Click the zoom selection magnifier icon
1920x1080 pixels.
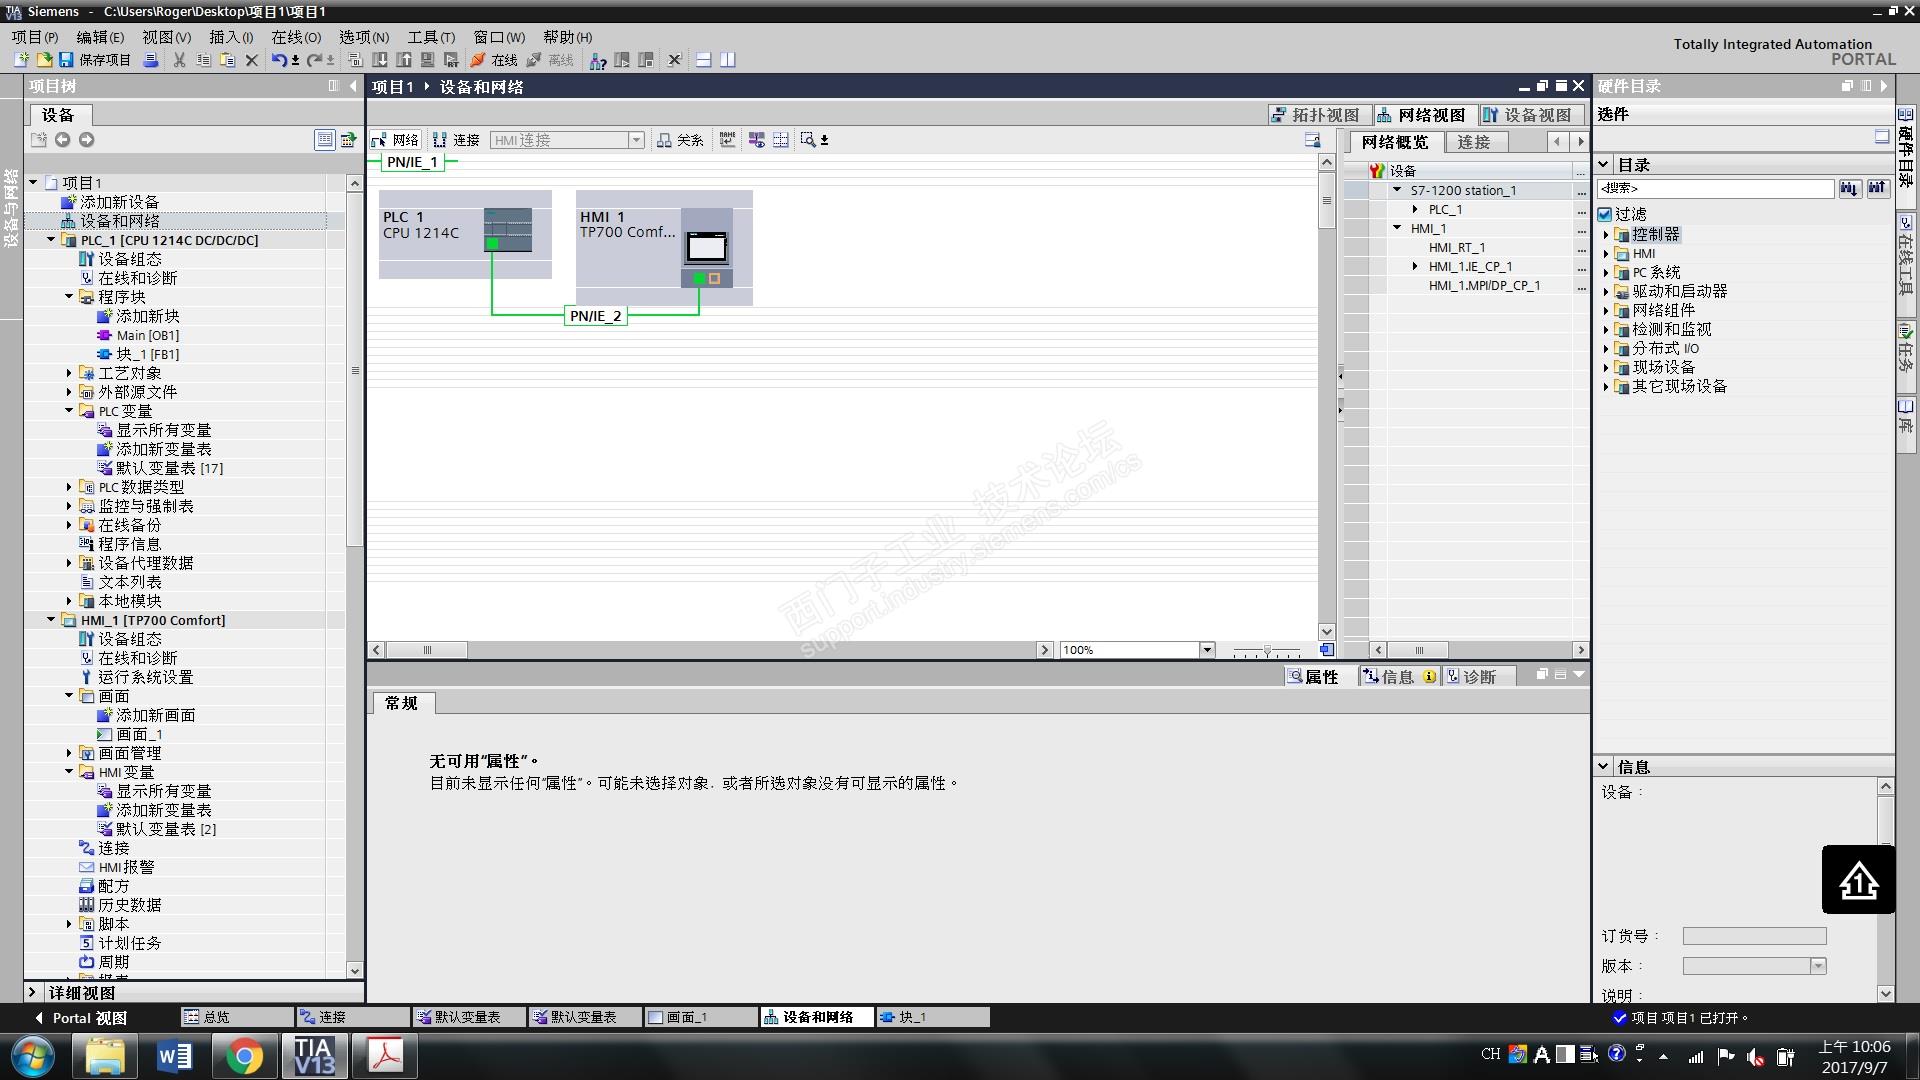(x=808, y=140)
